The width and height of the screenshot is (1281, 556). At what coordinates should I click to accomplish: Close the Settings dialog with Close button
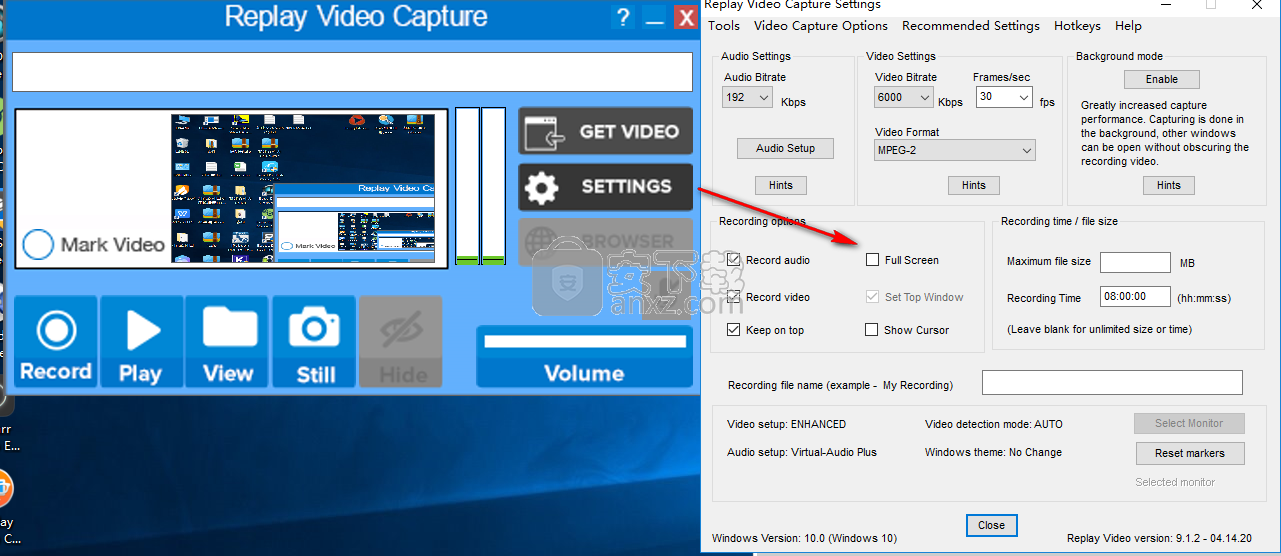992,525
